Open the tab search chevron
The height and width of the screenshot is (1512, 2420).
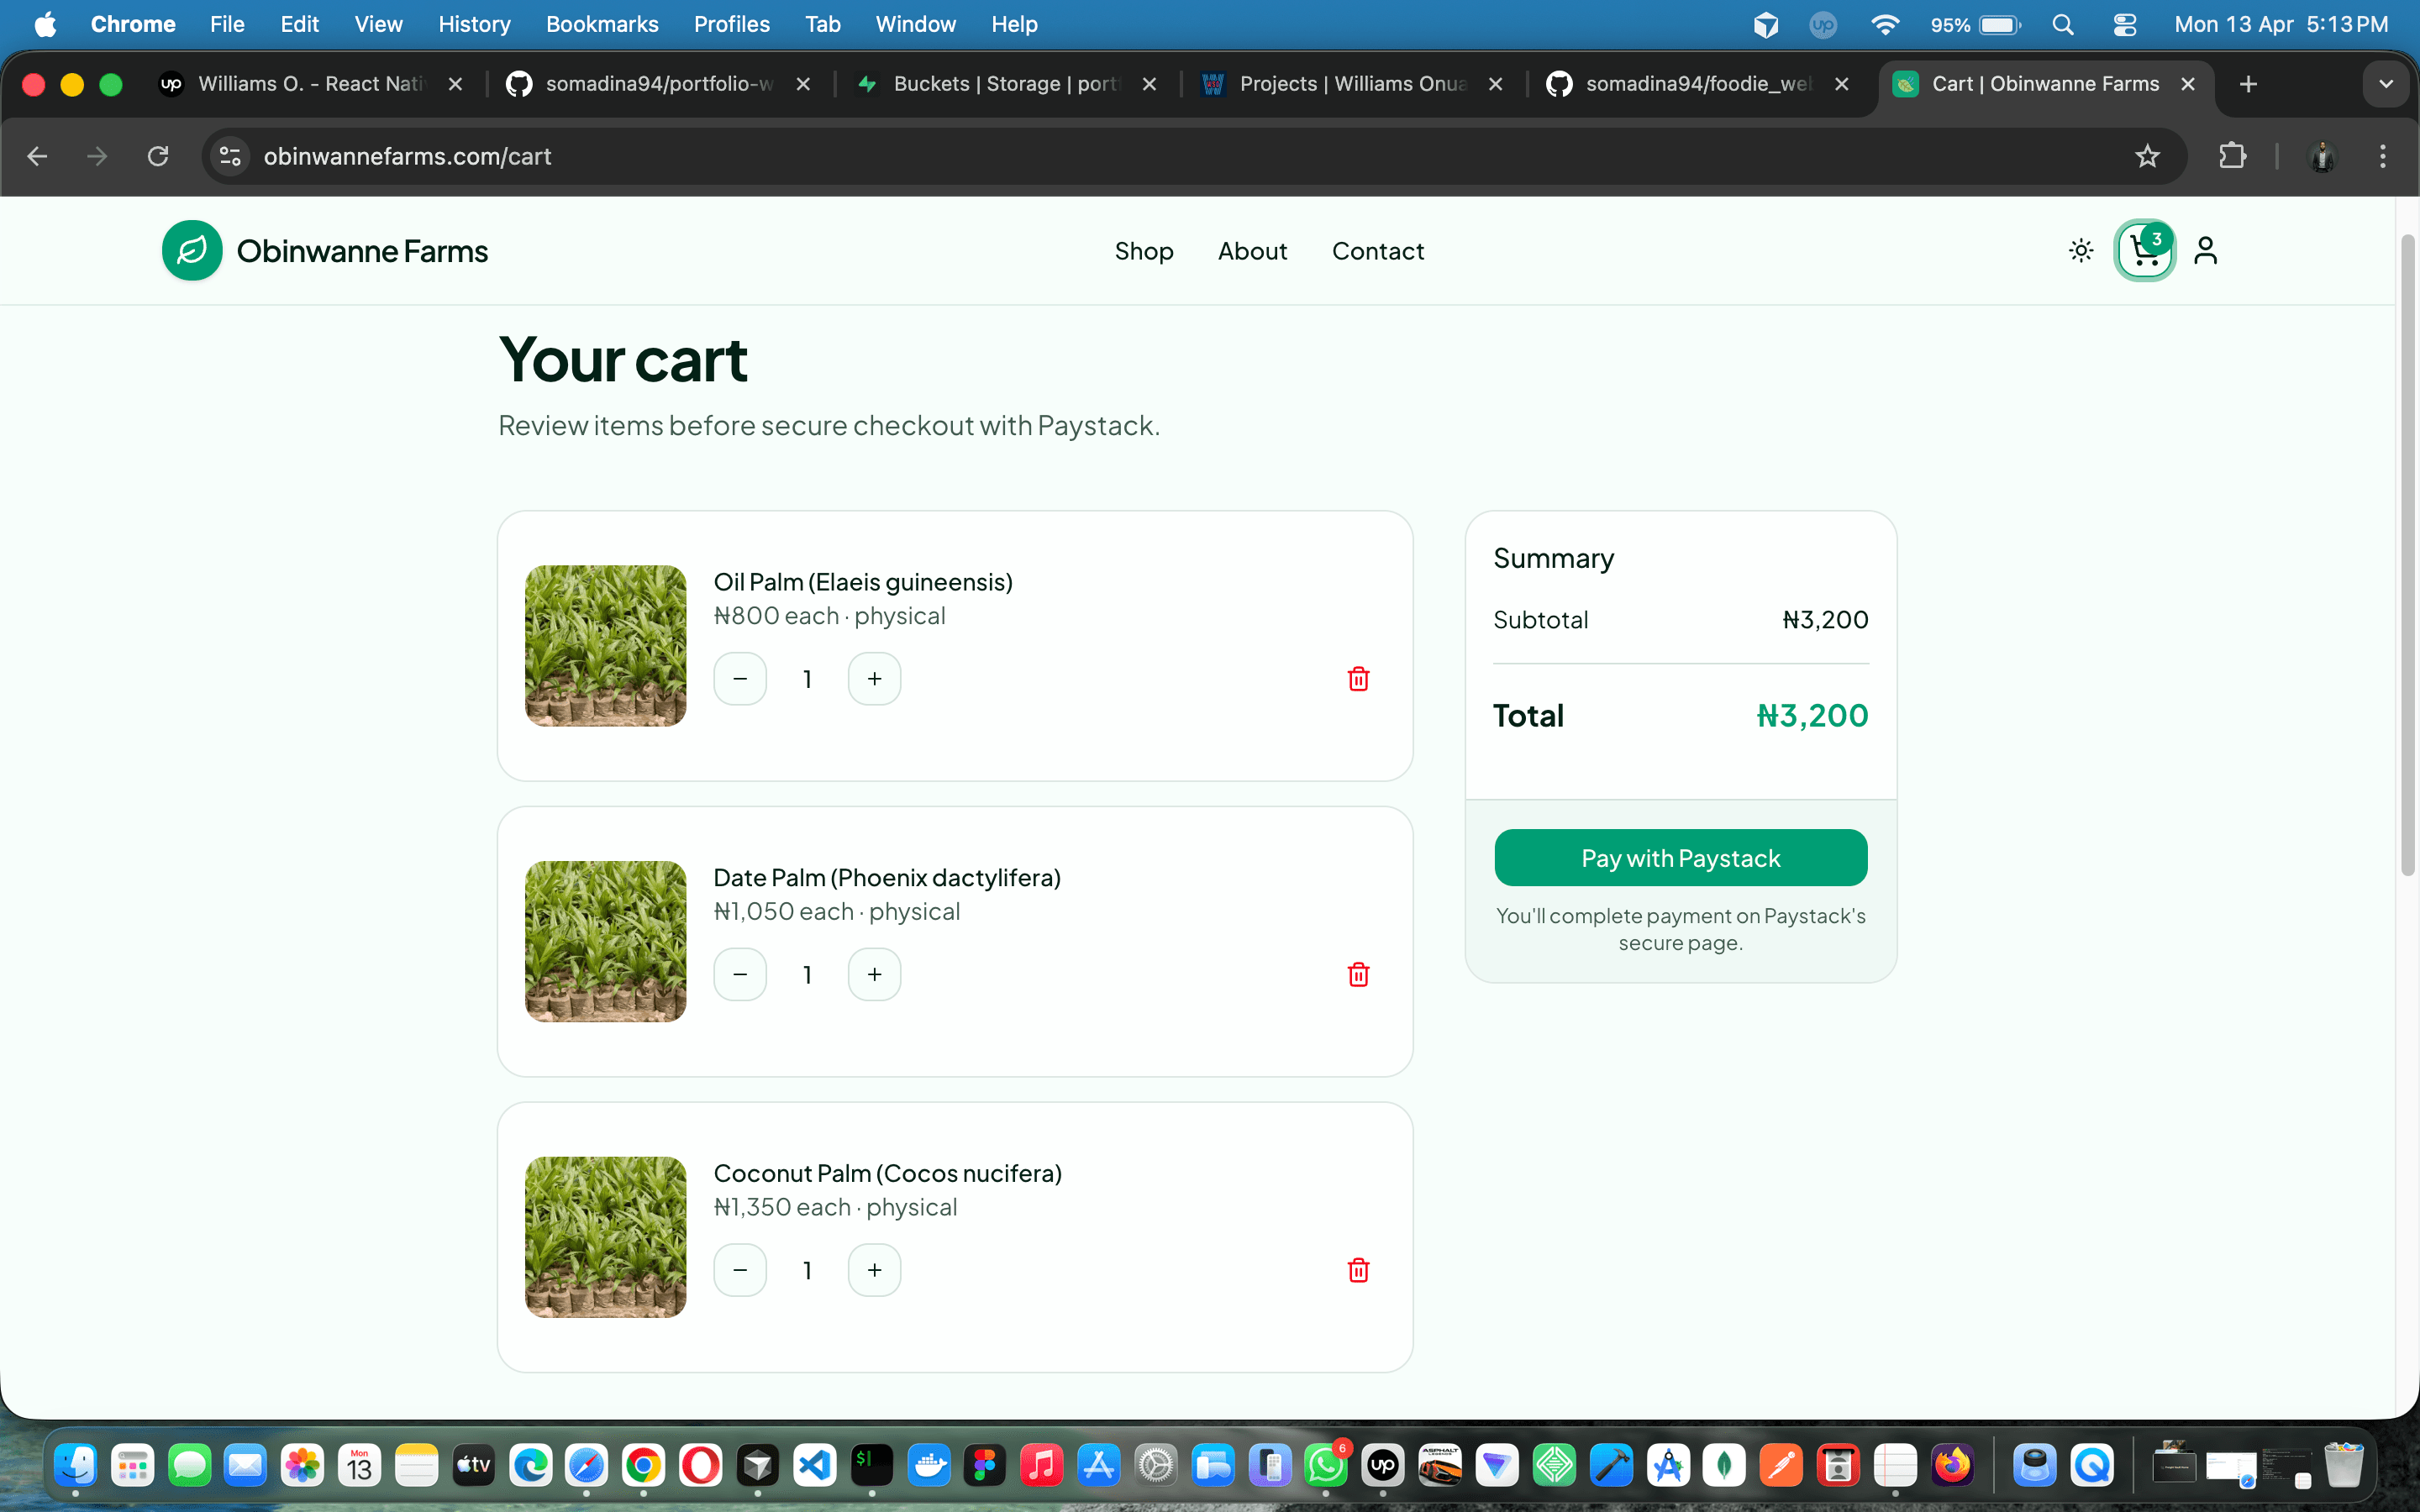[2386, 84]
